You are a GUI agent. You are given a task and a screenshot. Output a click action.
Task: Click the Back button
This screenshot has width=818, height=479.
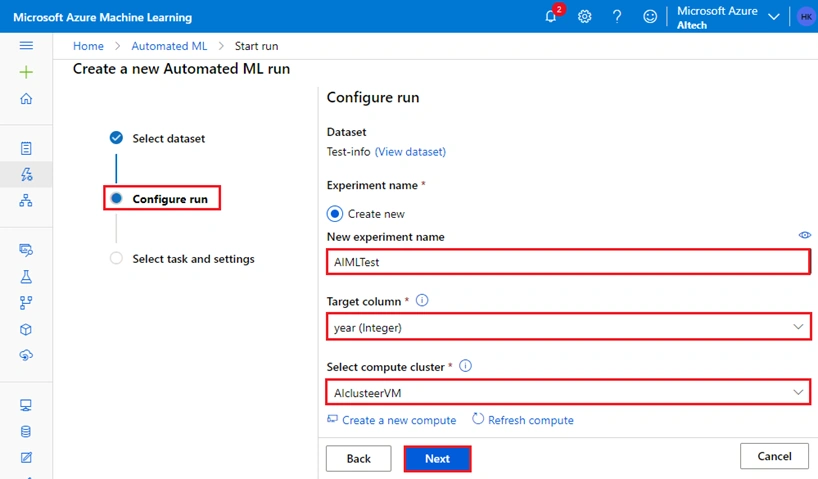[358, 459]
